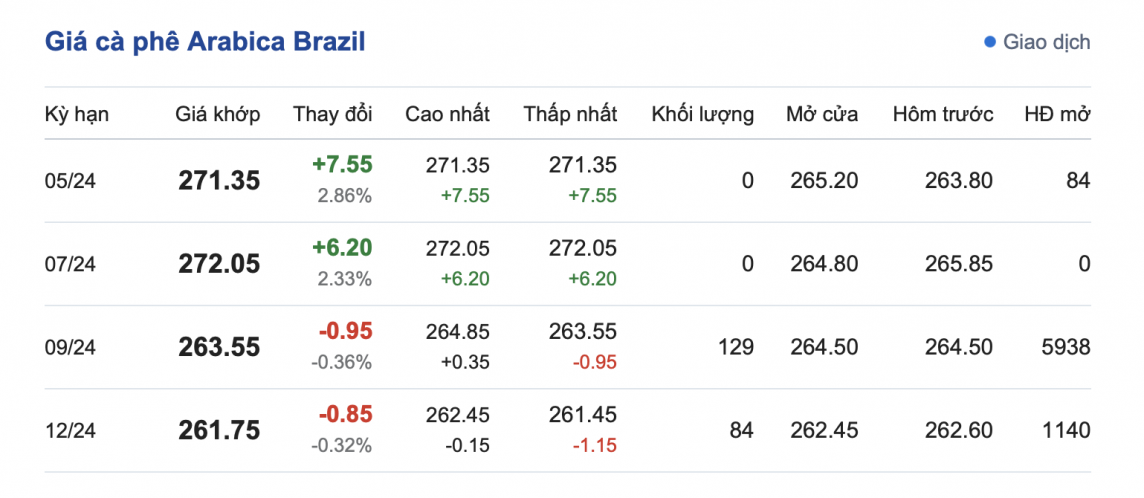The width and height of the screenshot is (1144, 498).
Task: Click the blue Giao dịch status dot
Action: [990, 42]
